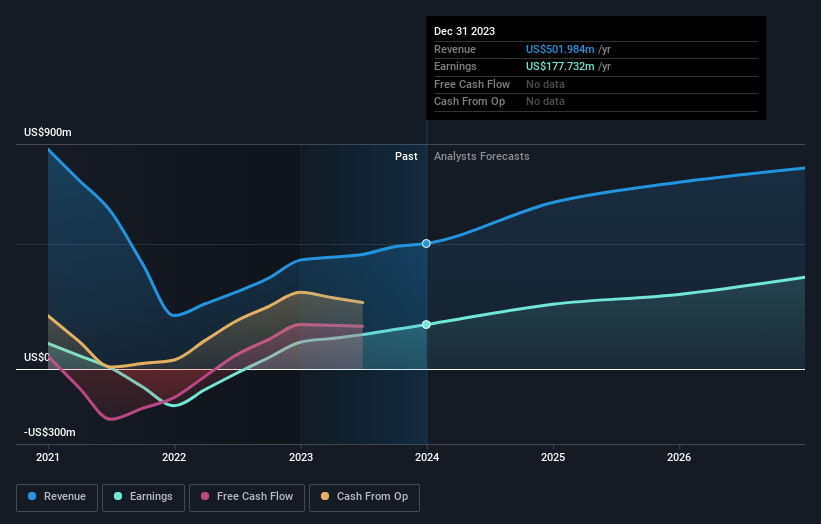Screen dimensions: 821x524
Task: Click the Free Cash Flow tooltip row
Action: tap(596, 84)
